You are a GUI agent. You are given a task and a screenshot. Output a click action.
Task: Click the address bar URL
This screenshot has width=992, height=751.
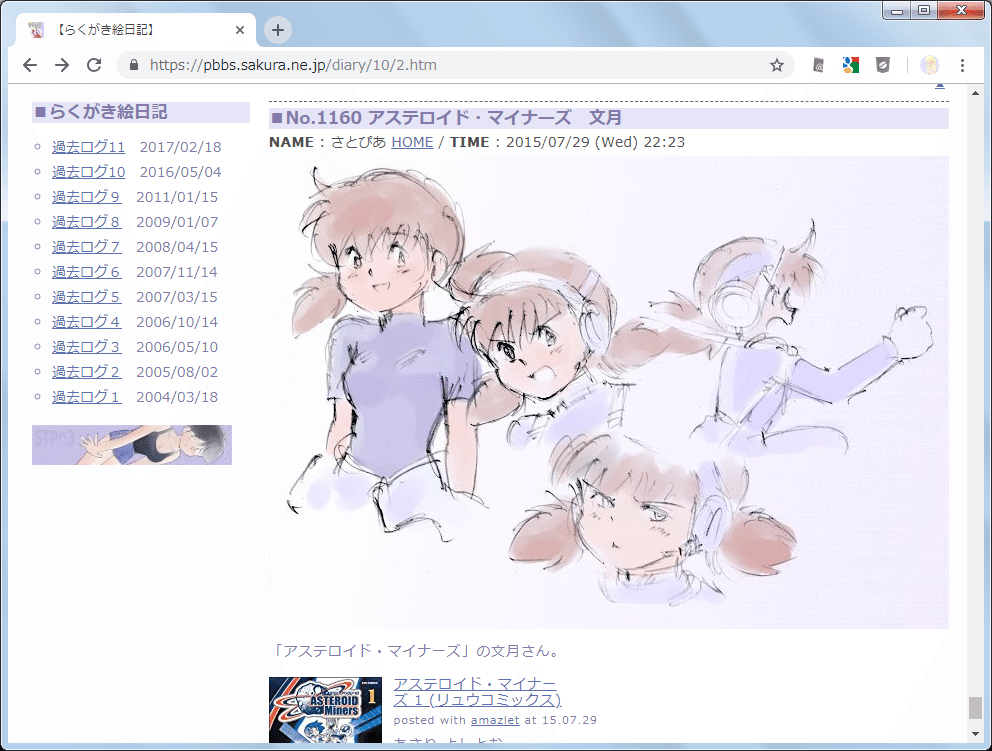tap(293, 65)
